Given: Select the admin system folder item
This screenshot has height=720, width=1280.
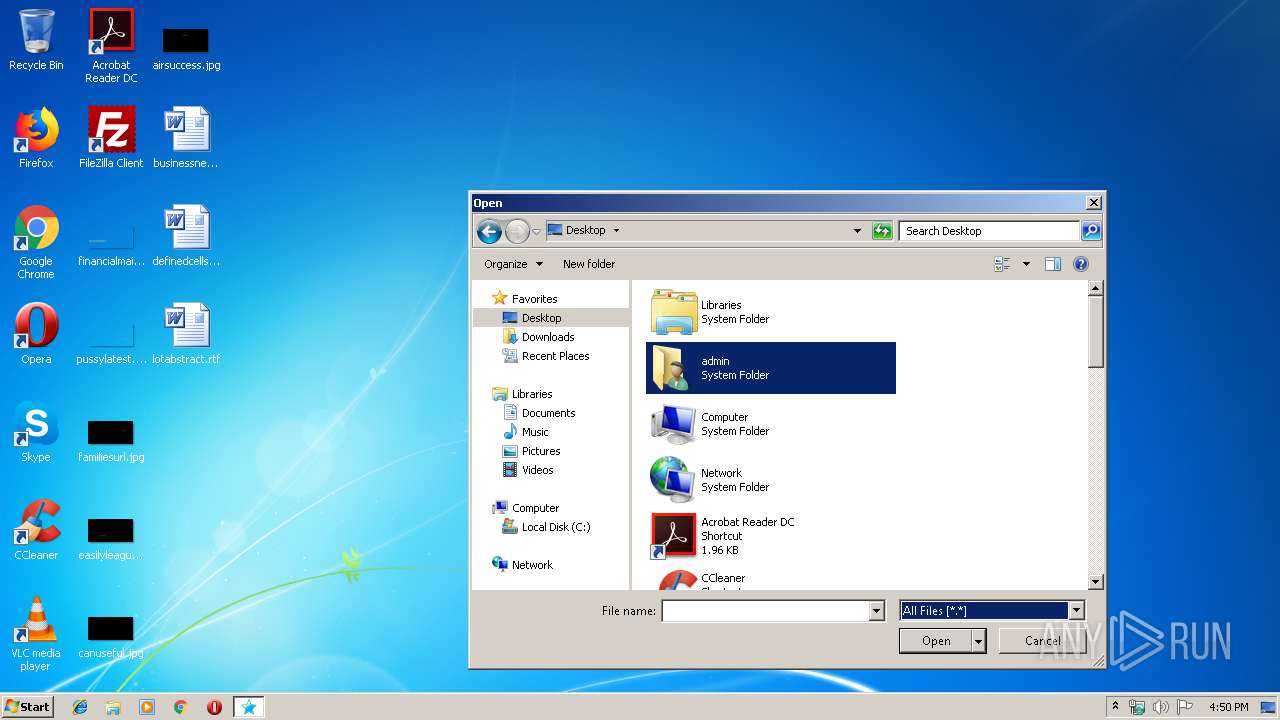Looking at the screenshot, I should (x=770, y=368).
